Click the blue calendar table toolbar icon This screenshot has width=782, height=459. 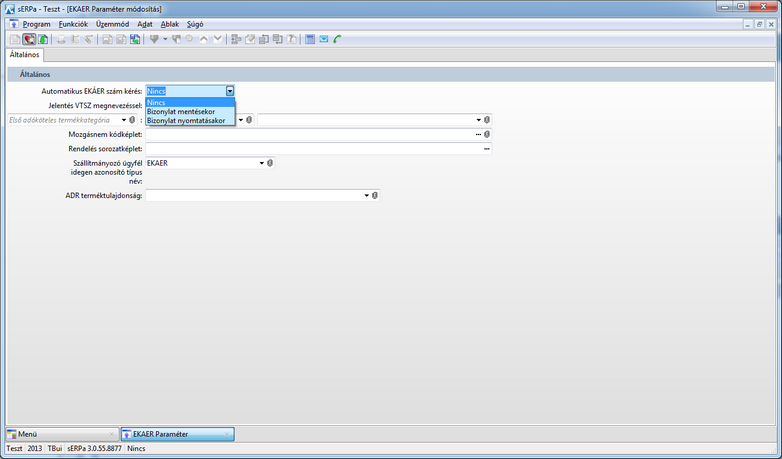pyautogui.click(x=310, y=39)
